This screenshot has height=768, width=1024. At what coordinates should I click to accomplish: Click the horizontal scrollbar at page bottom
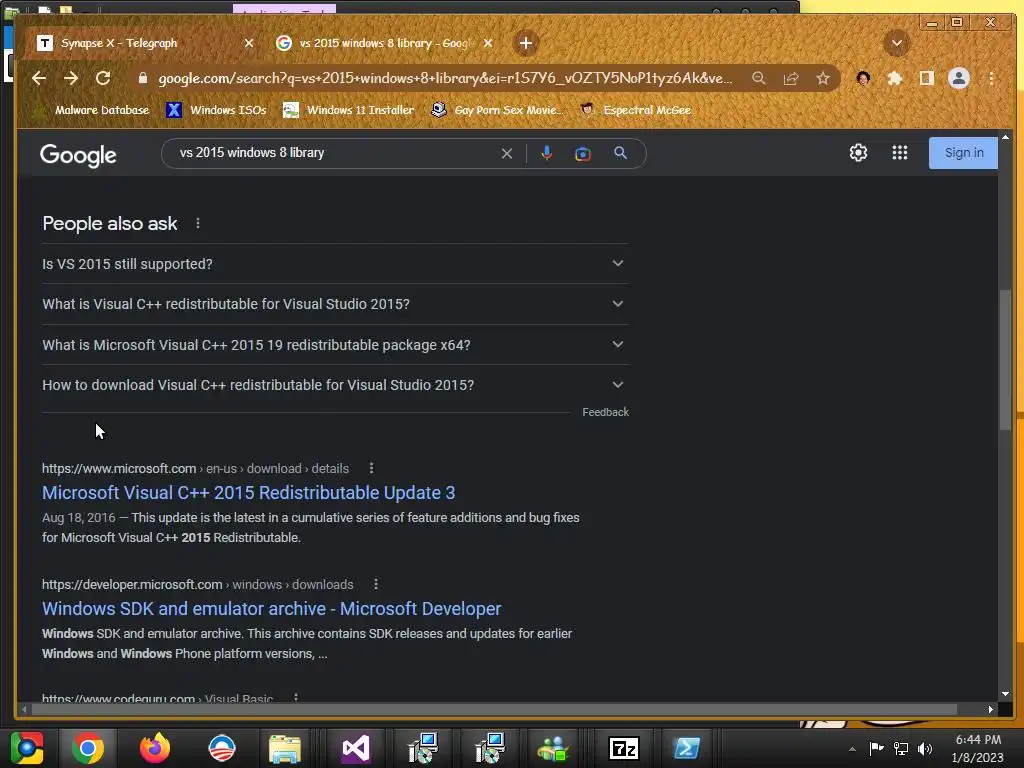click(x=494, y=709)
